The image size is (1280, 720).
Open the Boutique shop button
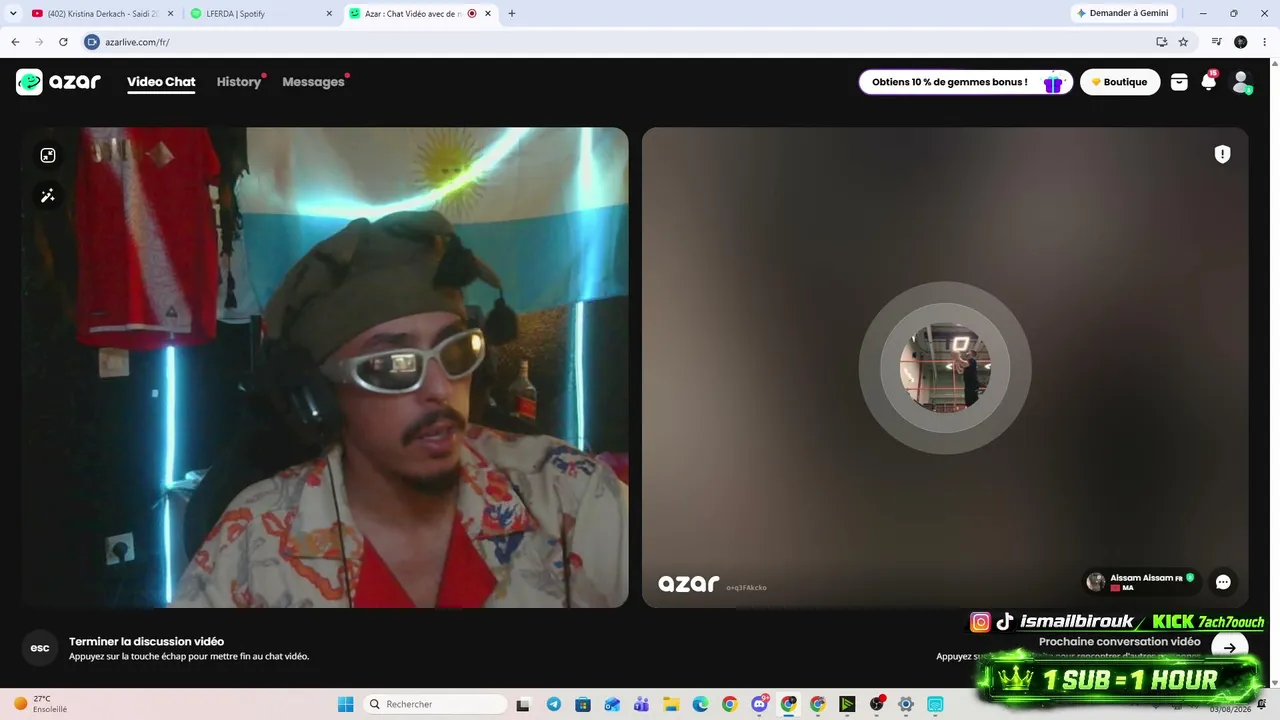point(1120,82)
